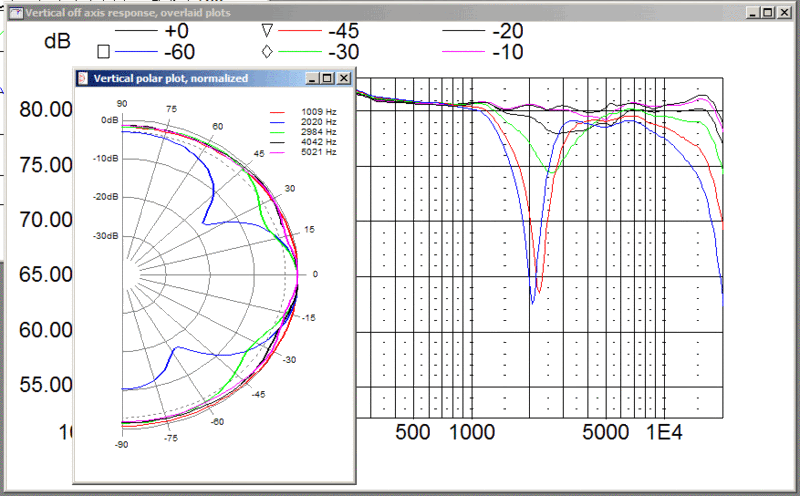Click the 1009 Hz polar legend entry

pos(303,112)
